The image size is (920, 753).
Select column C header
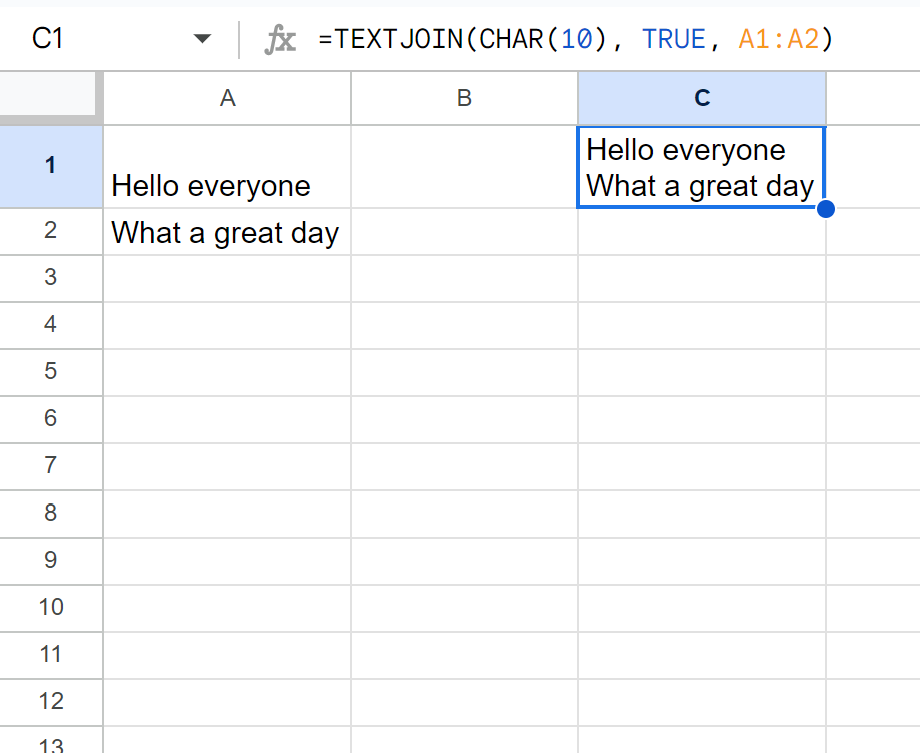click(x=702, y=98)
